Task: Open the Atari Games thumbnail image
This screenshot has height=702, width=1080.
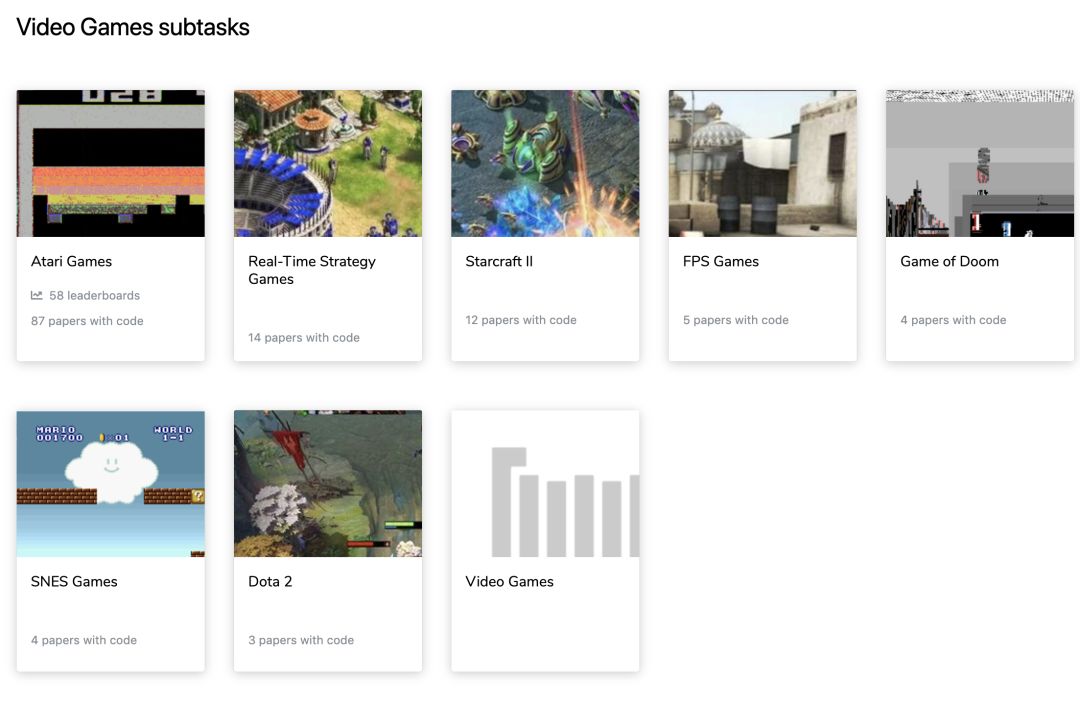Action: pos(111,163)
